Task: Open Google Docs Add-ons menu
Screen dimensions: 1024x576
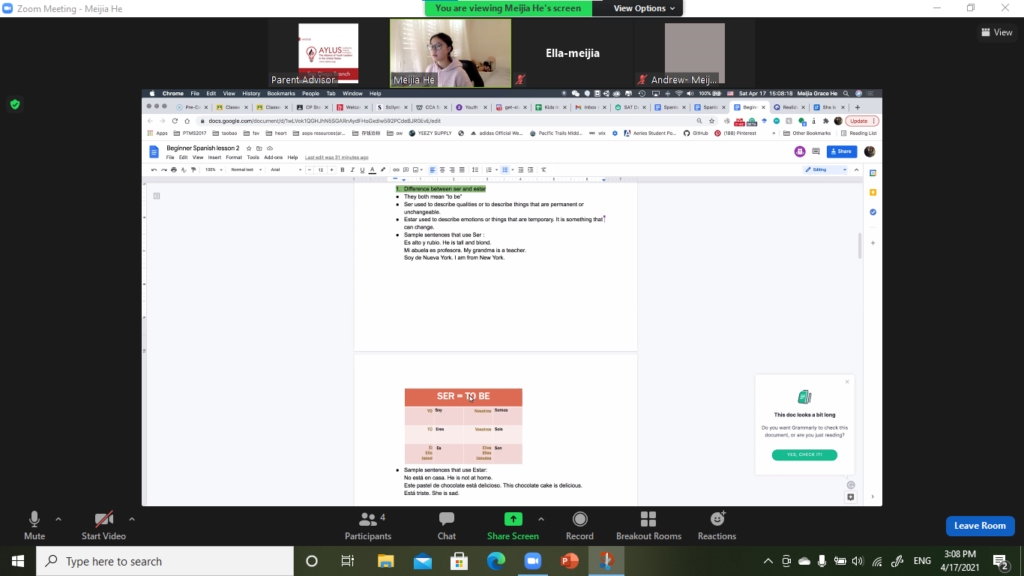Action: click(273, 157)
